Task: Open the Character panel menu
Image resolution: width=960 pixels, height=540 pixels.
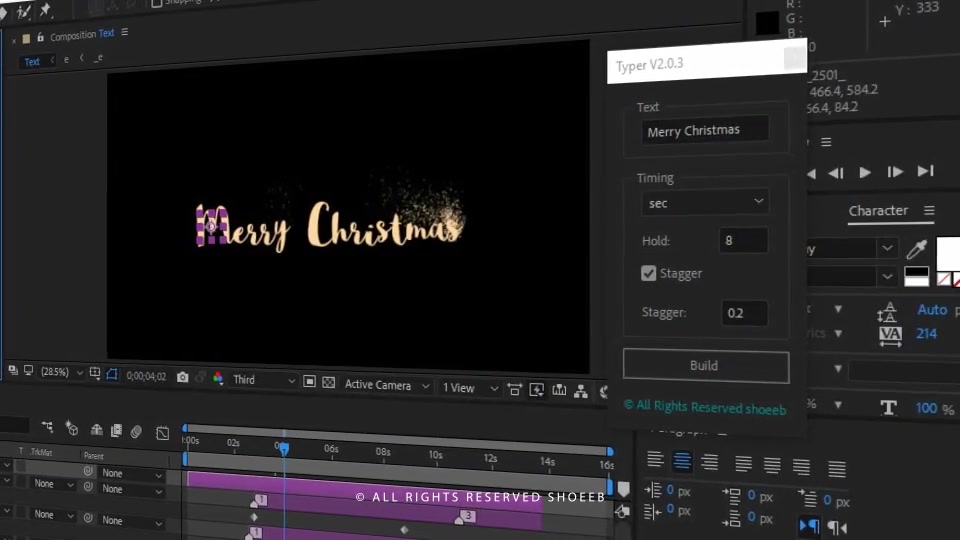Action: [929, 211]
